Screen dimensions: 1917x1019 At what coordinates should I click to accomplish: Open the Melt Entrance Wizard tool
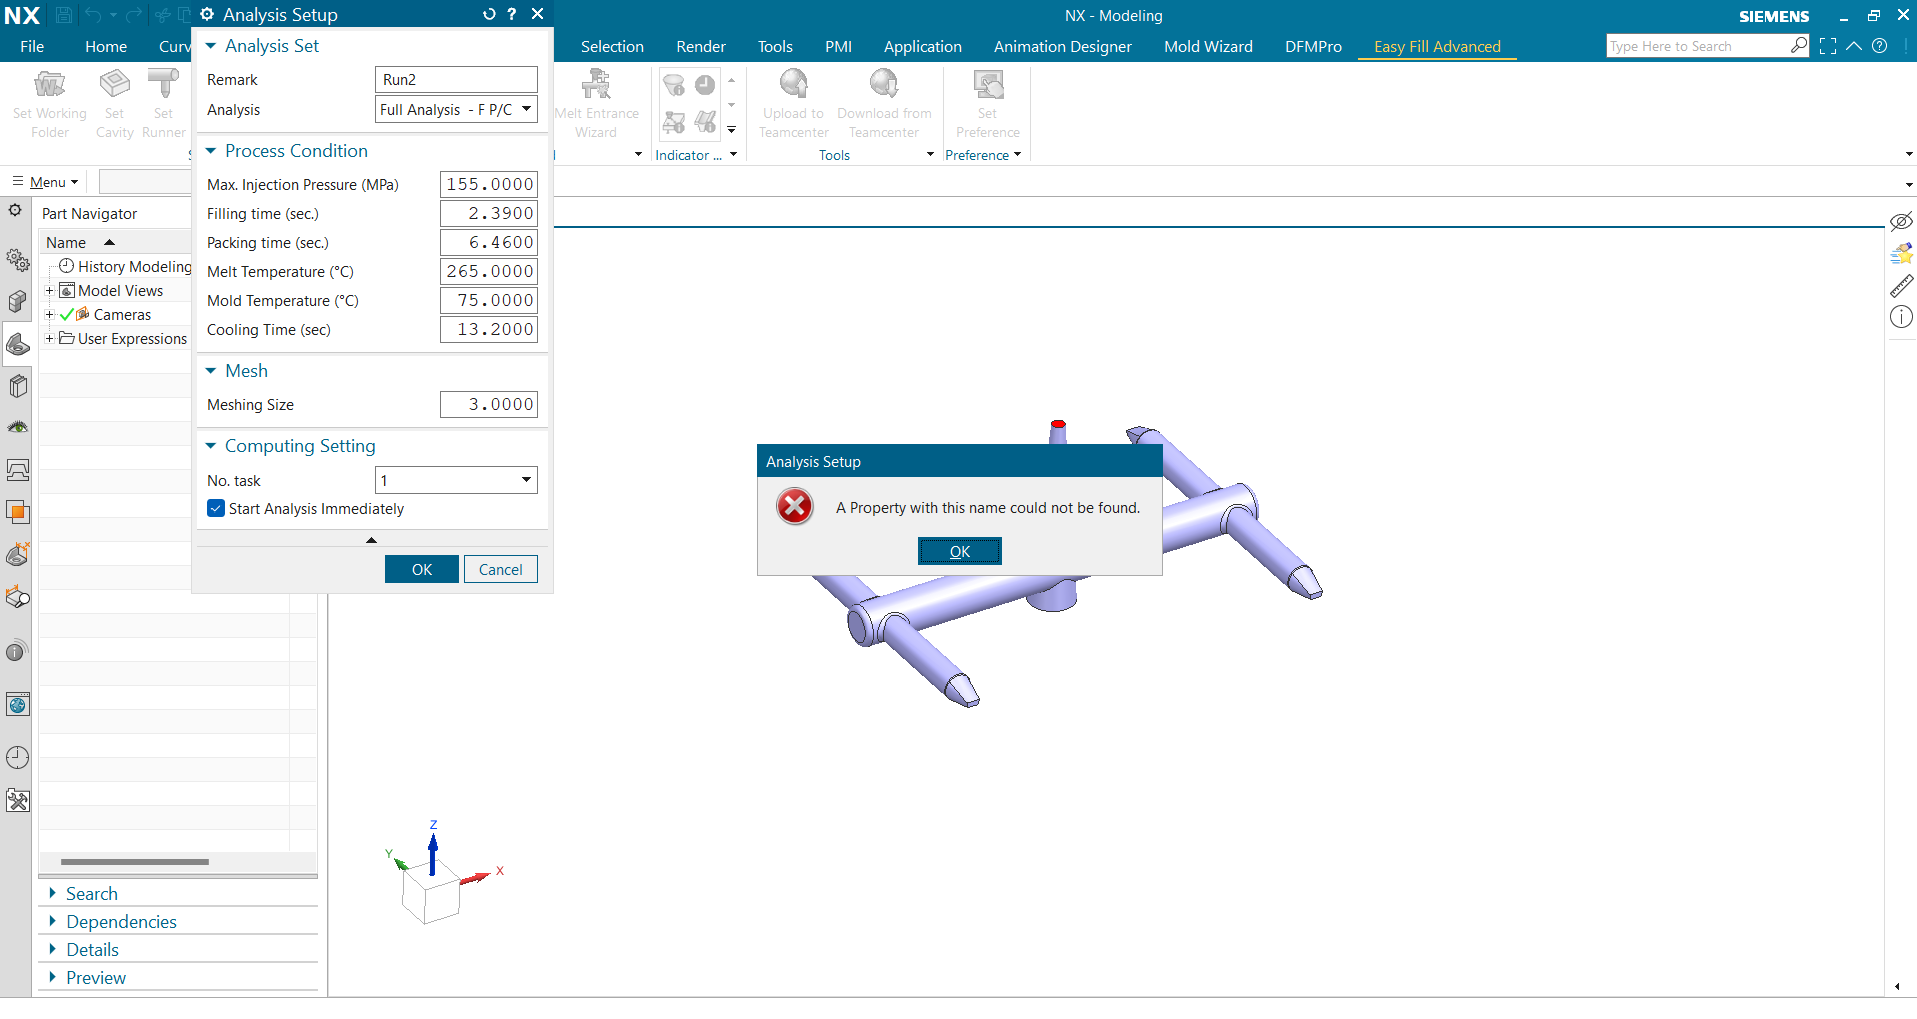point(596,85)
